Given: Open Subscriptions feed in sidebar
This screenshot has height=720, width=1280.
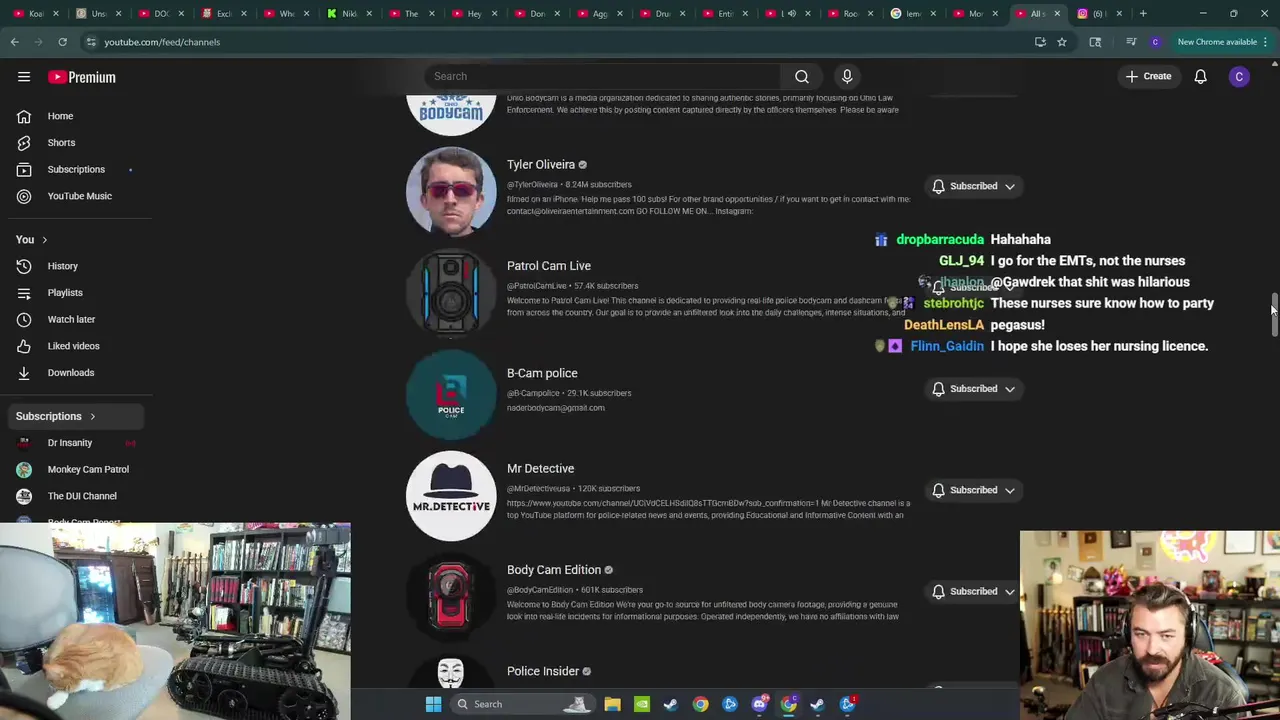Looking at the screenshot, I should pyautogui.click(x=75, y=169).
